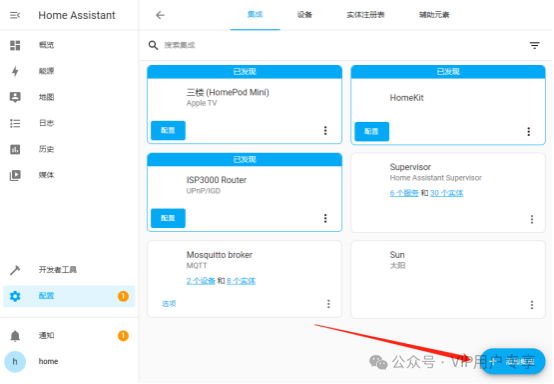The image size is (554, 384).
Task: Switch to the 集成 integrations tab
Action: click(x=255, y=15)
